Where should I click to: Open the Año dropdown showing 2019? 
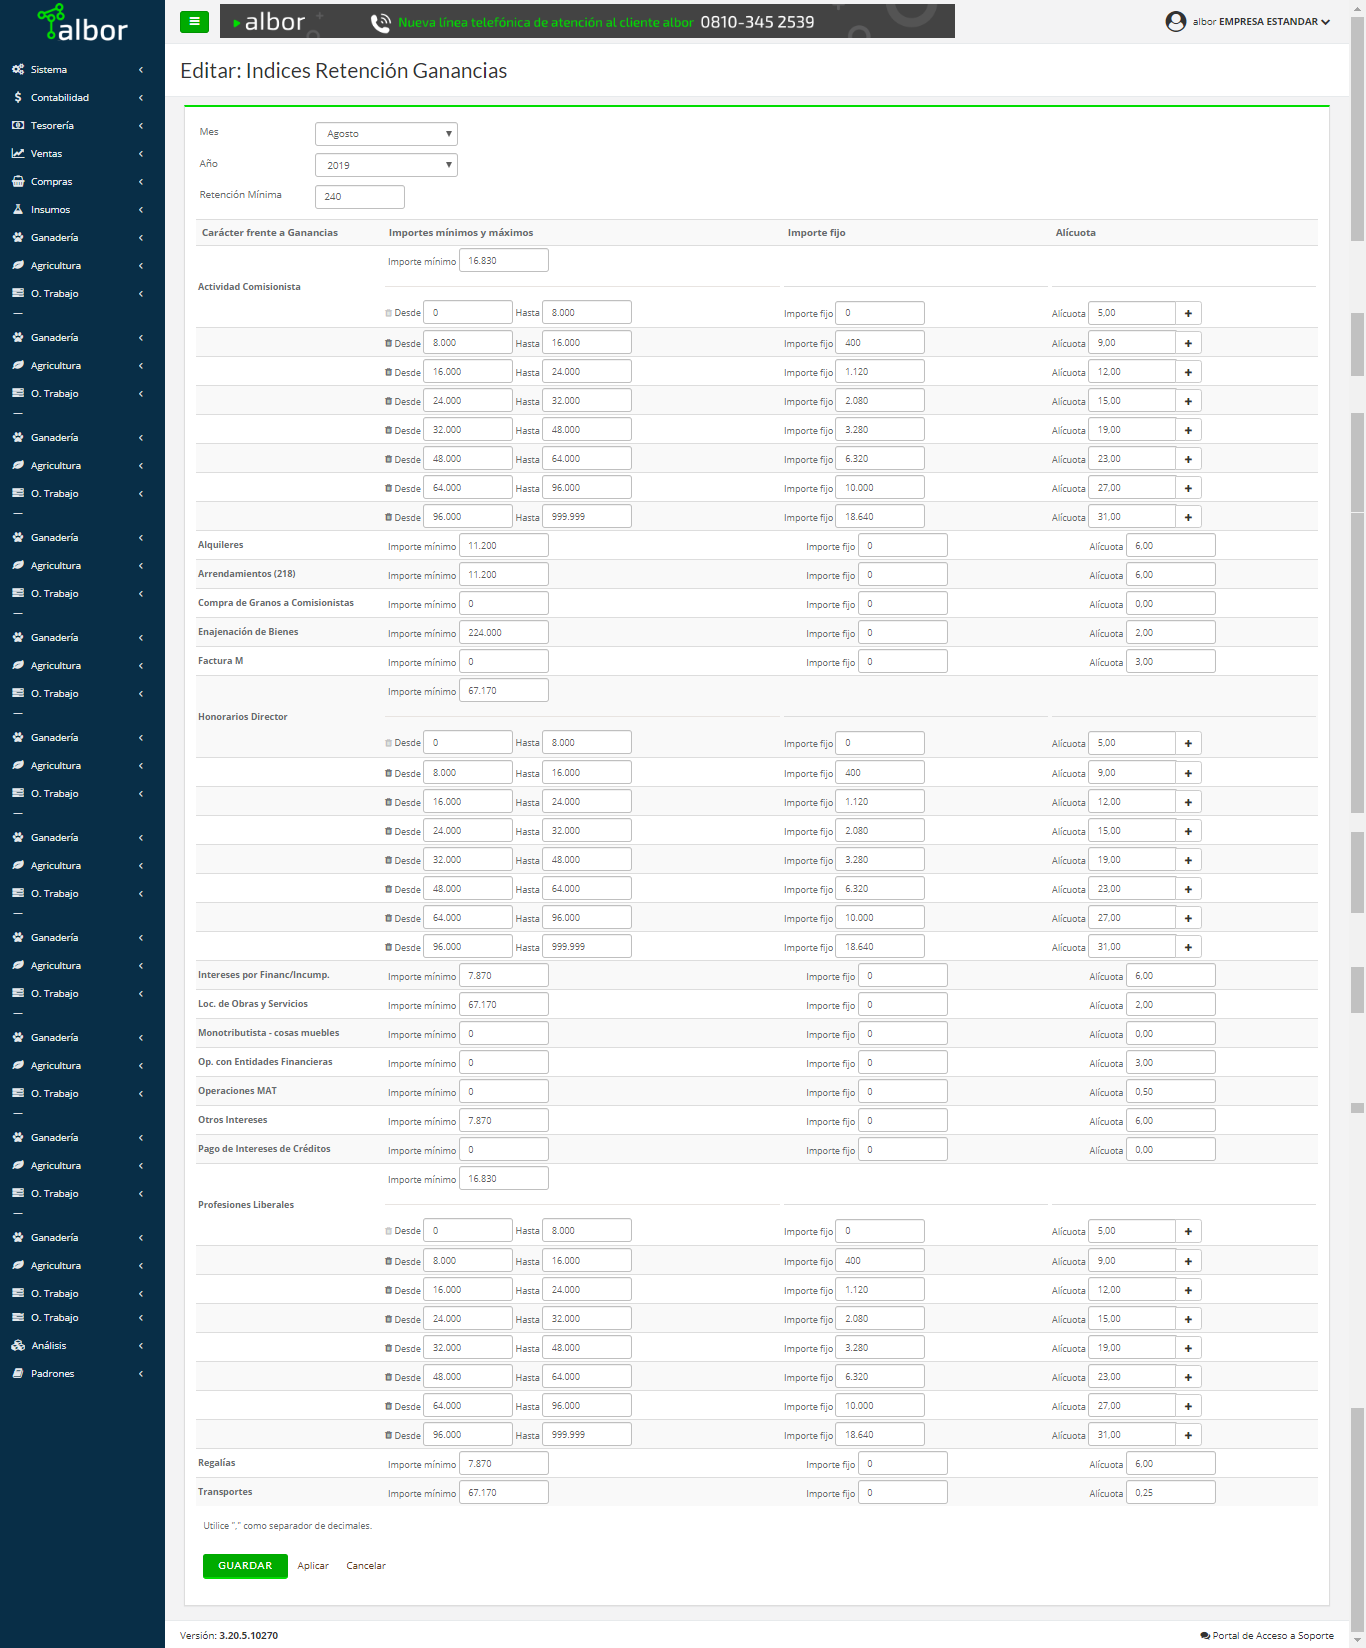click(386, 165)
